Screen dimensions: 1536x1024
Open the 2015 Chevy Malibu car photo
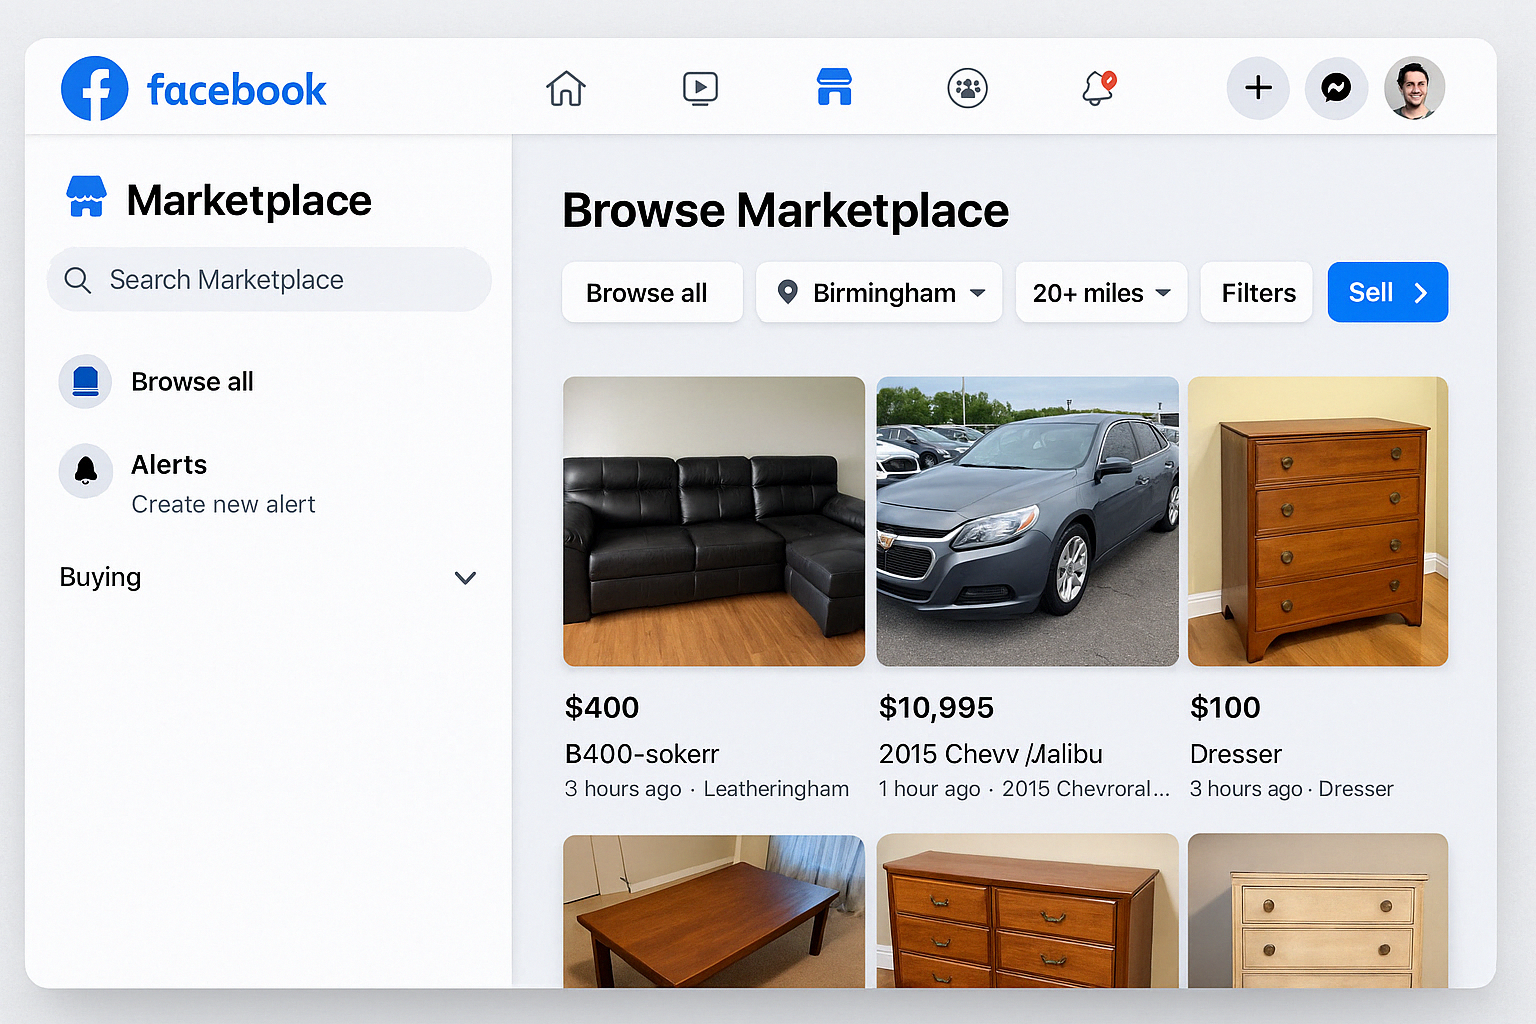point(1027,521)
